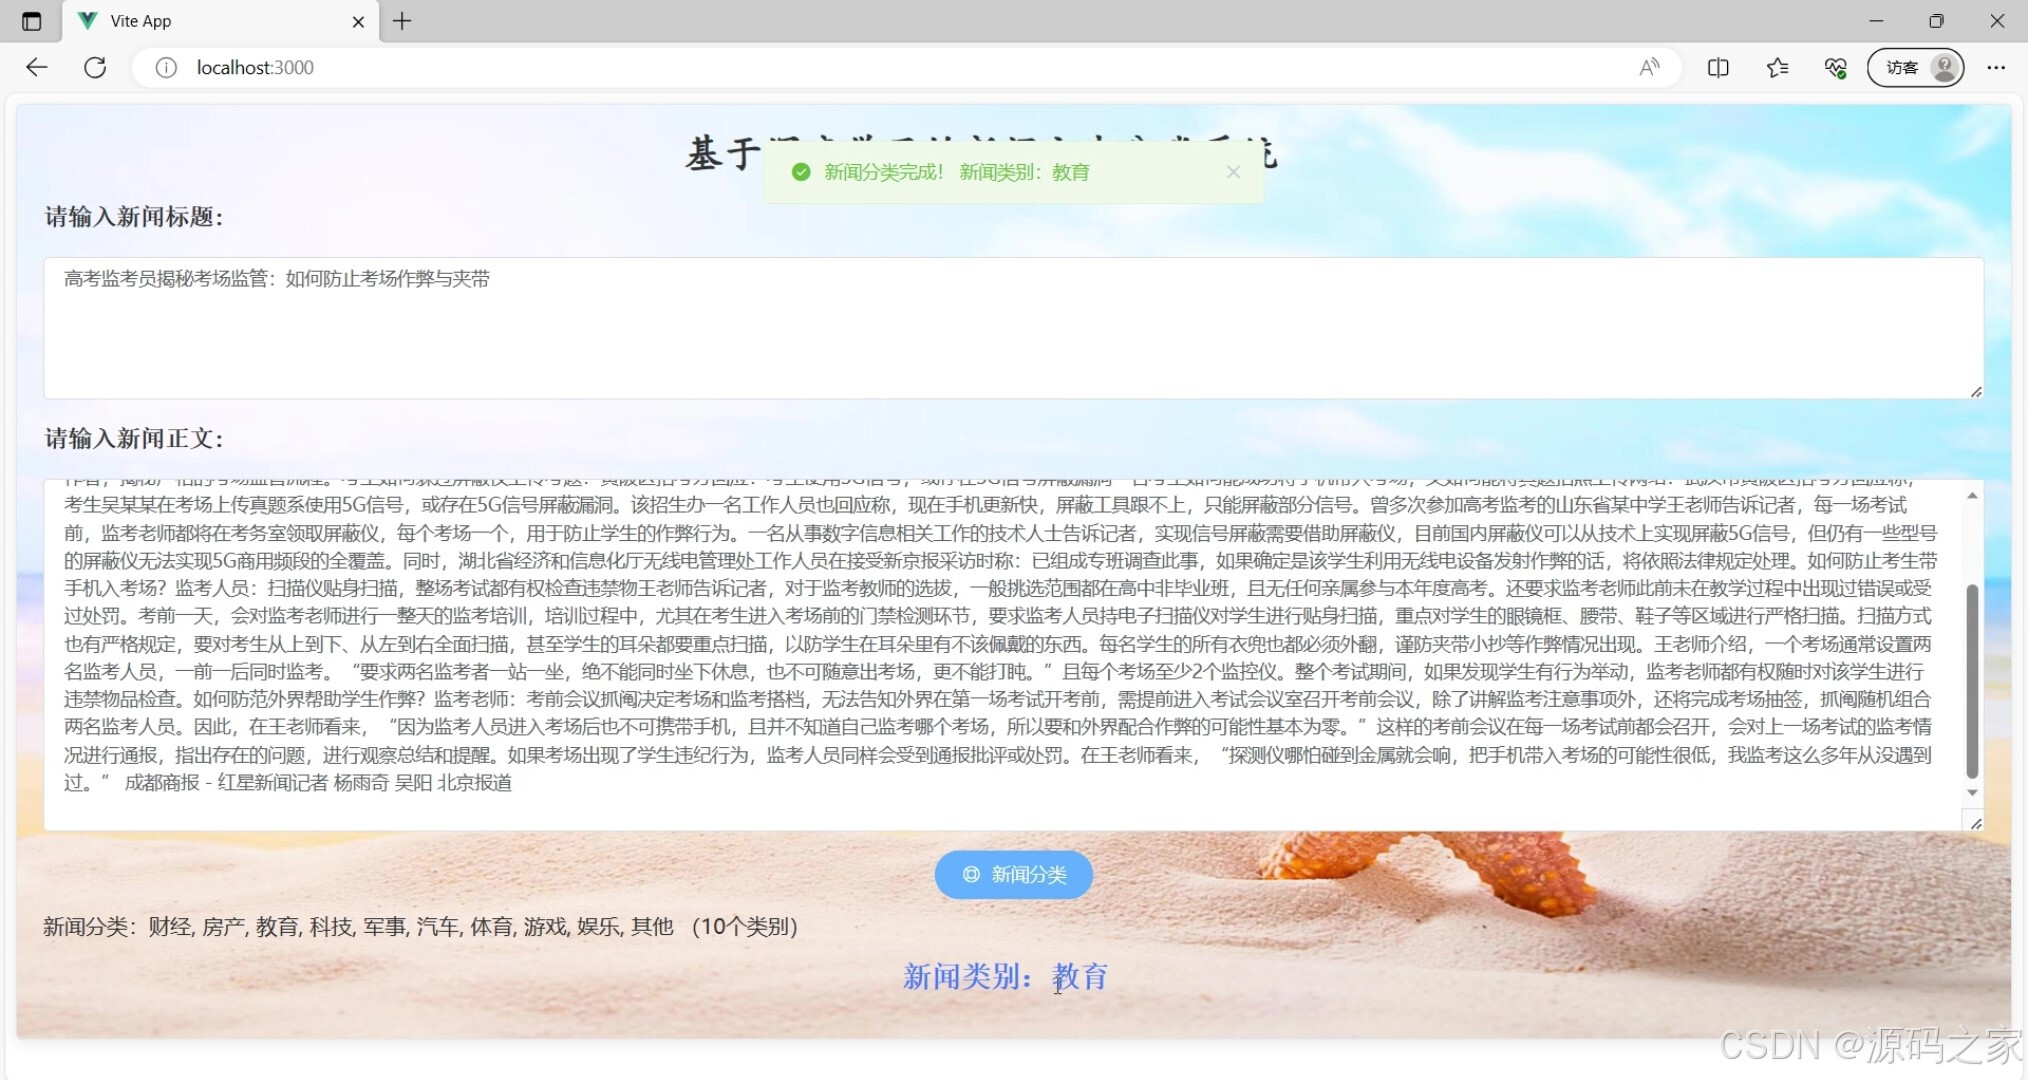Image resolution: width=2028 pixels, height=1080 pixels.
Task: Click the body textarea resize handle
Action: [1975, 822]
